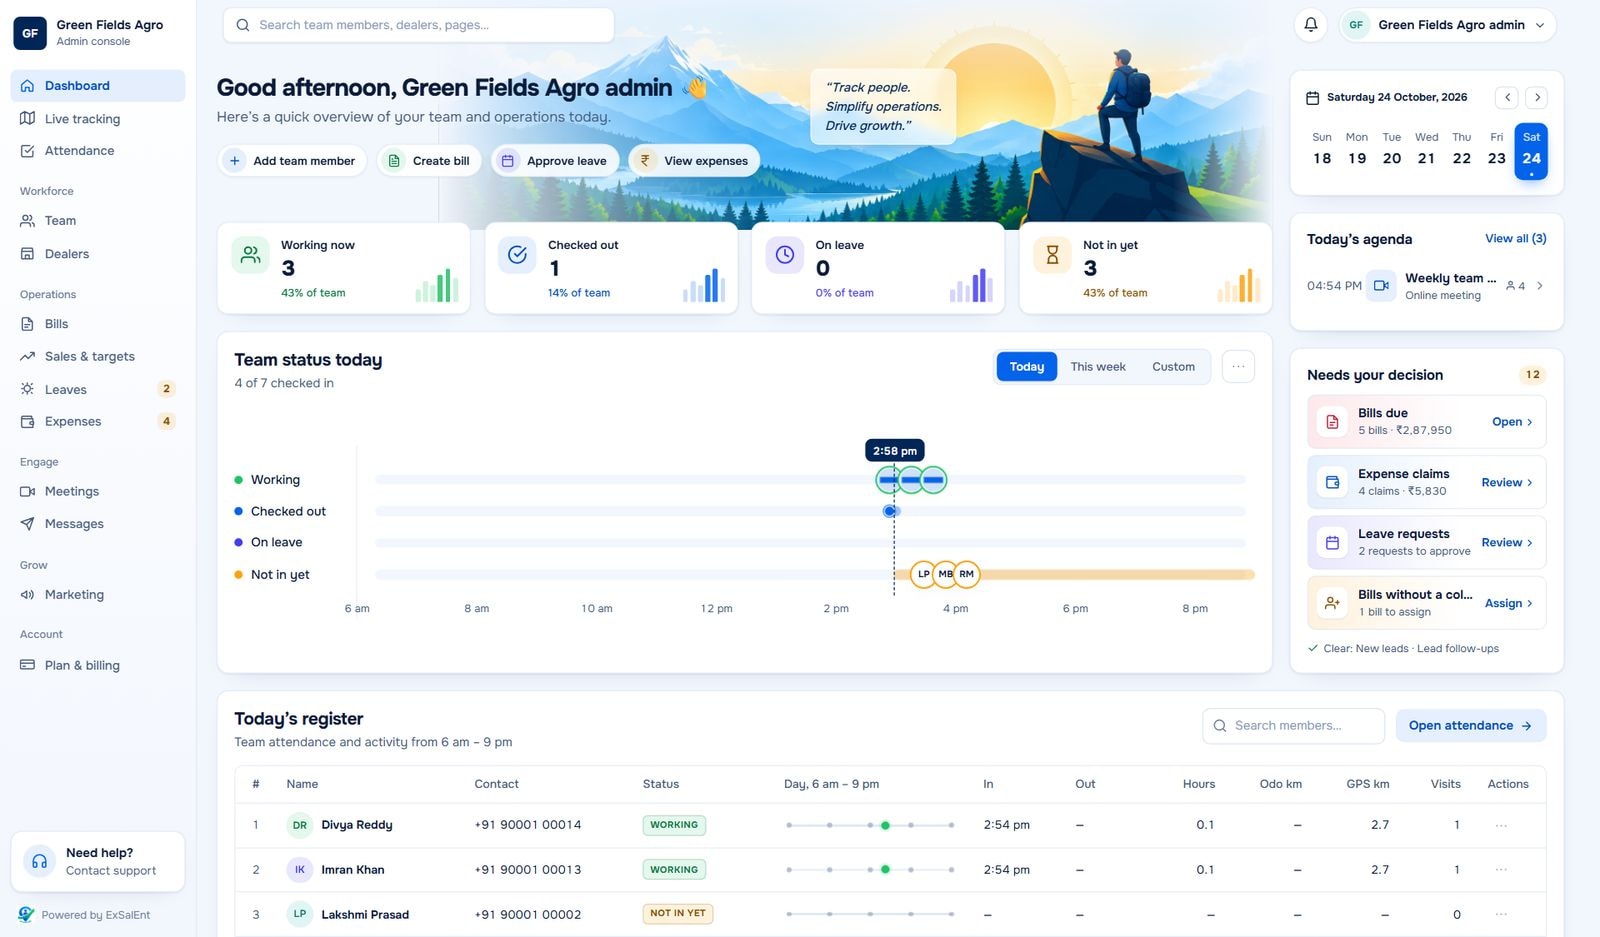Image resolution: width=1600 pixels, height=937 pixels.
Task: Switch Team status to Custom range
Action: point(1173,367)
